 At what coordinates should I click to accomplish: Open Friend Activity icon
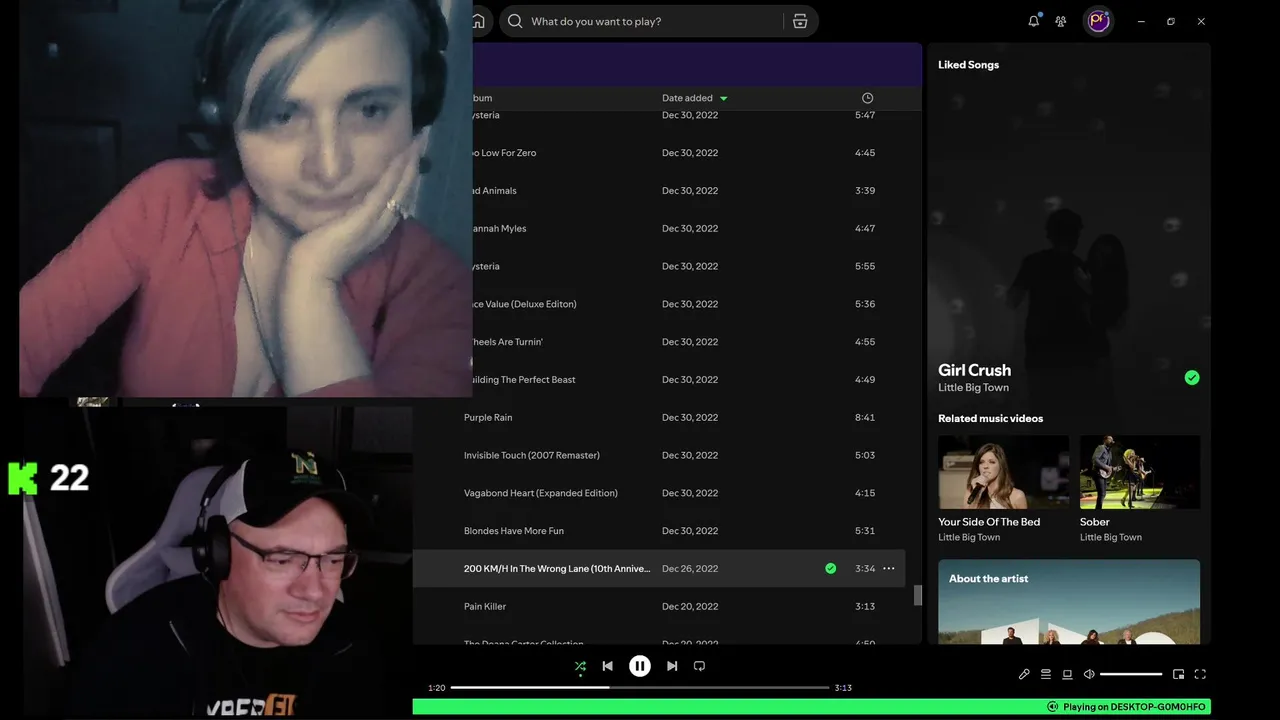pos(1061,21)
